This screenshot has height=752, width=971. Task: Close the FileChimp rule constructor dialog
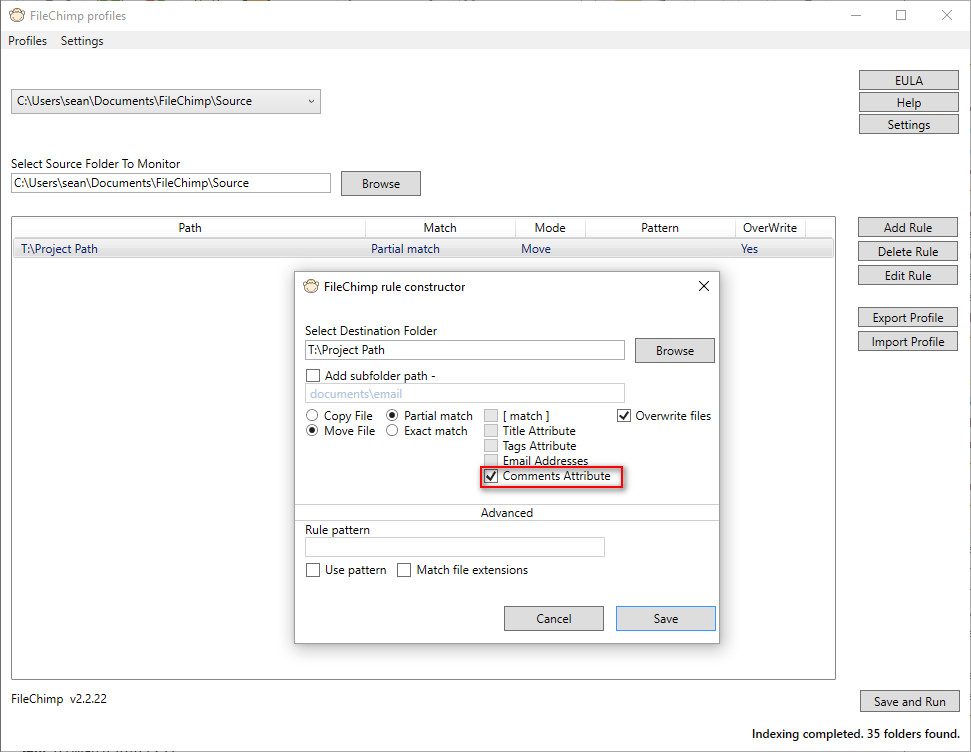(703, 286)
